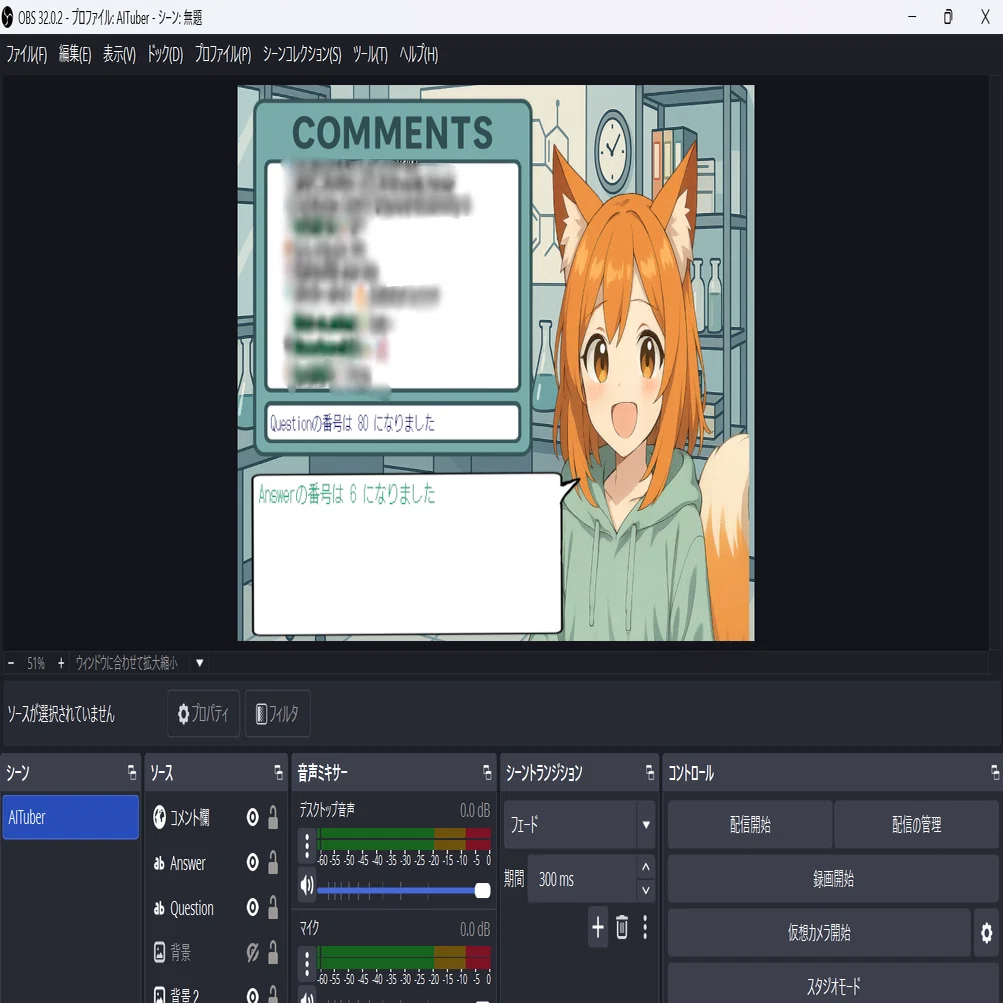This screenshot has height=1003, width=1003.
Task: Open デスクトップ音声 three-dot options menu
Action: [x=307, y=846]
